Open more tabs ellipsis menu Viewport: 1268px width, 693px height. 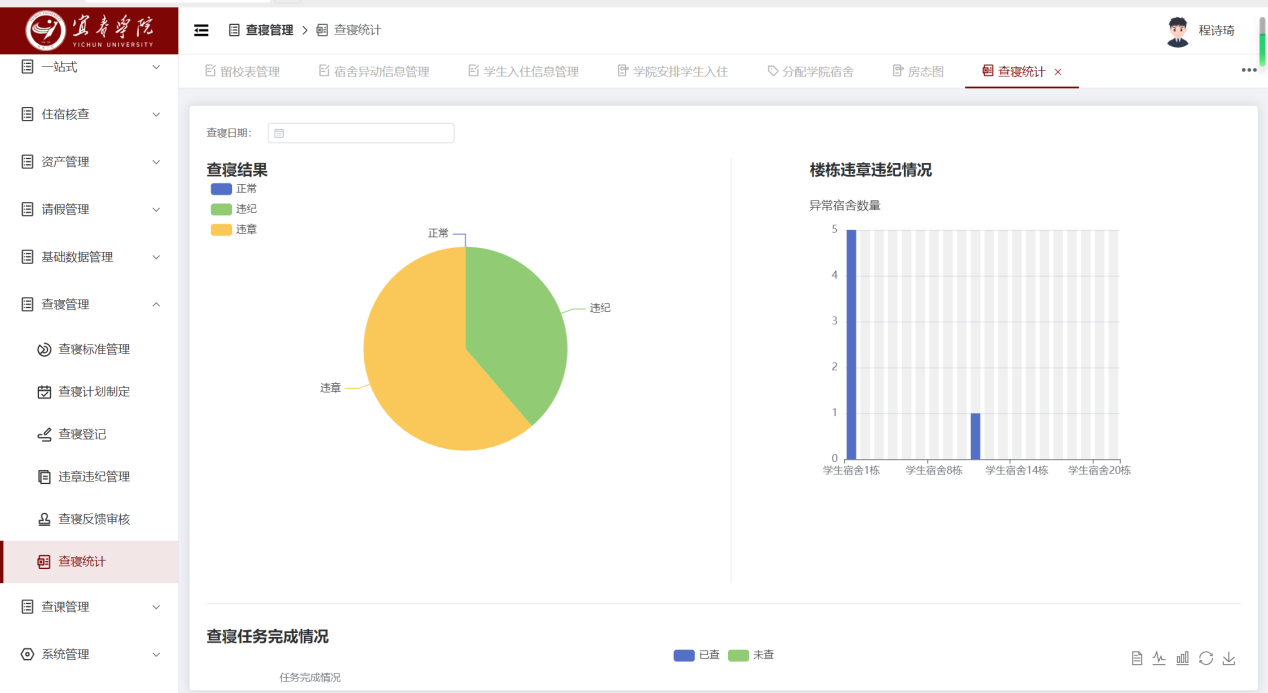tap(1249, 71)
